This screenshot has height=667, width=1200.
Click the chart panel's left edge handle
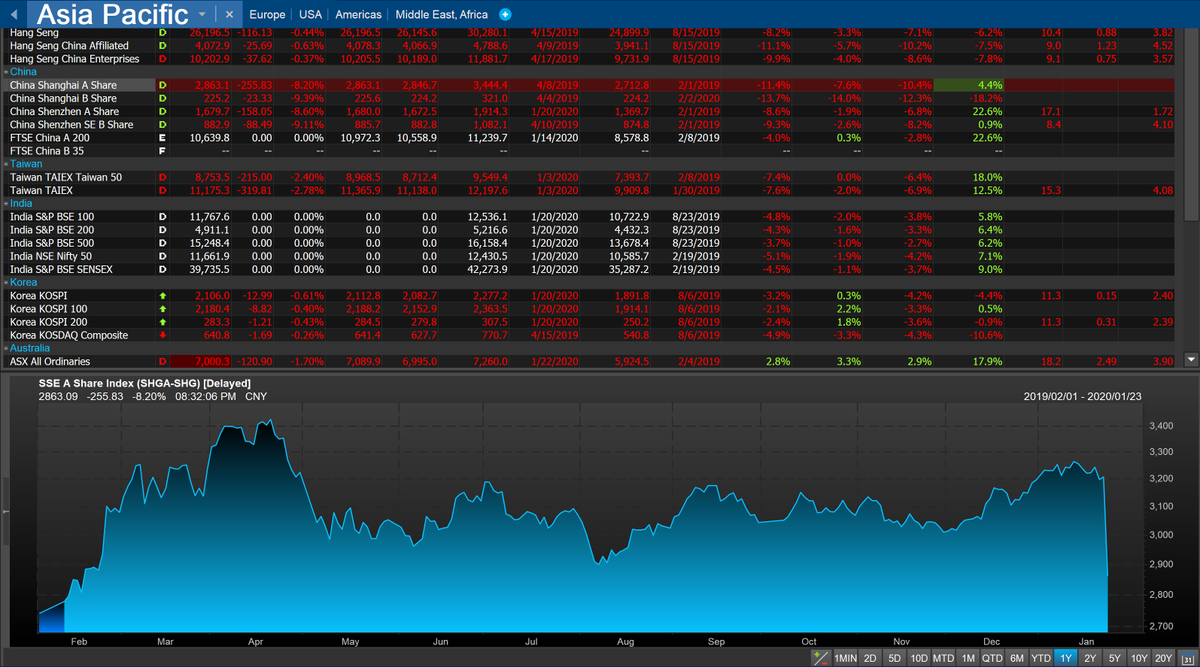(6, 511)
